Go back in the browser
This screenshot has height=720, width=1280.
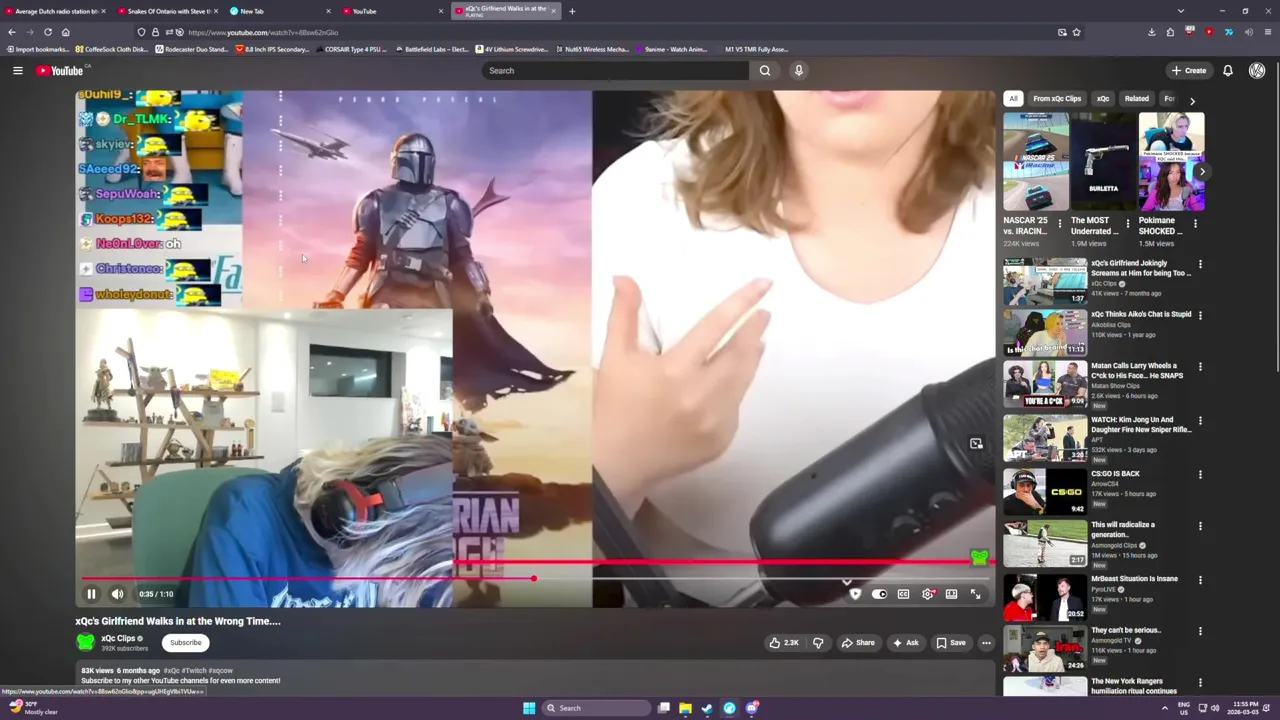[x=11, y=32]
